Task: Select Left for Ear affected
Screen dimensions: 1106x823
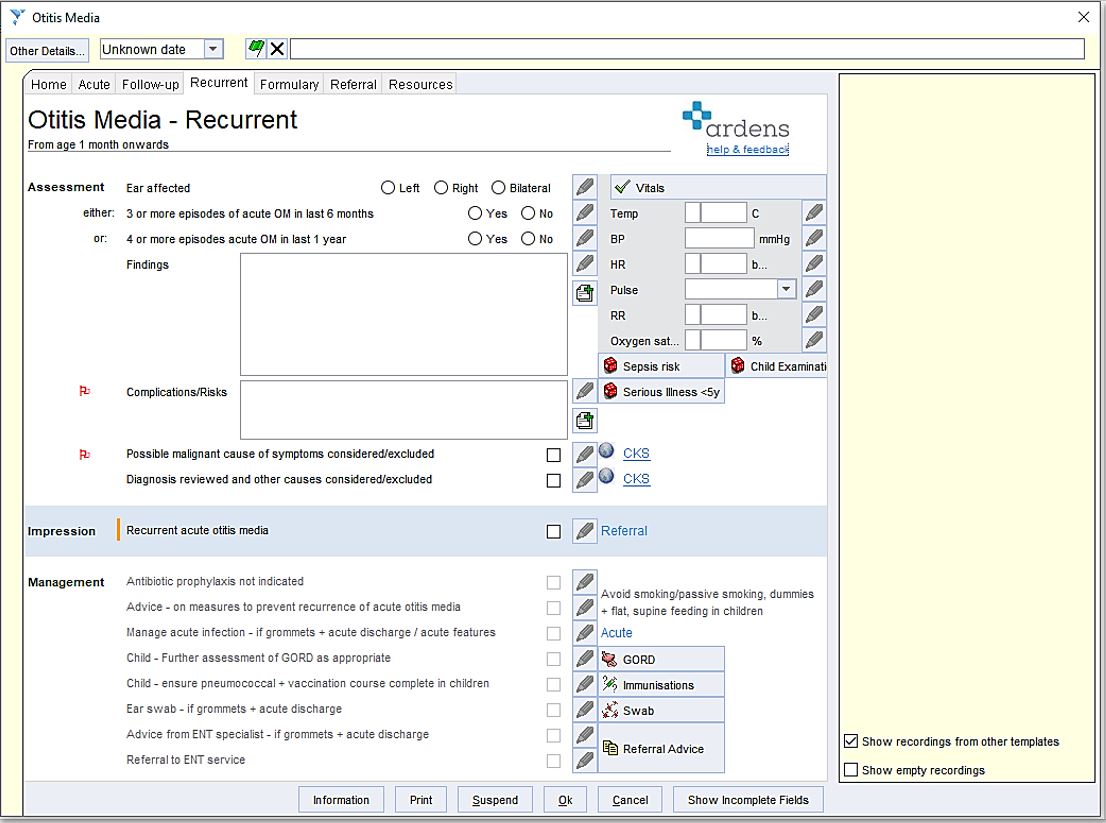Action: click(x=387, y=188)
